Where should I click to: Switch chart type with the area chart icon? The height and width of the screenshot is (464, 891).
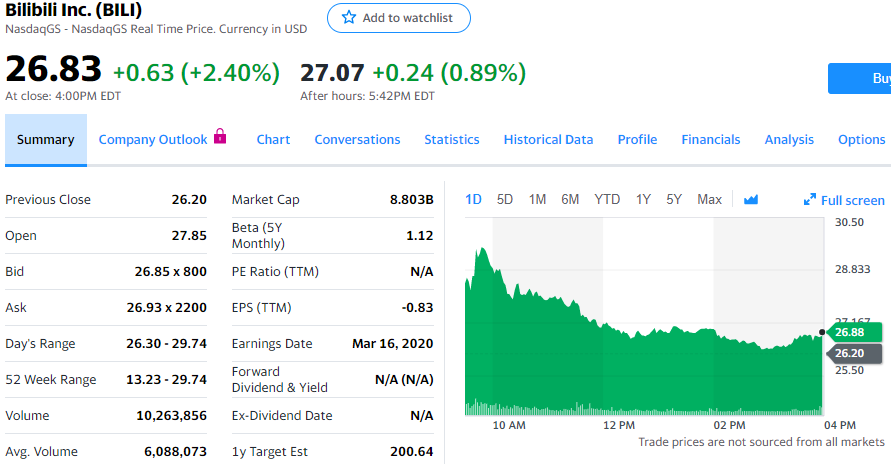[x=751, y=200]
